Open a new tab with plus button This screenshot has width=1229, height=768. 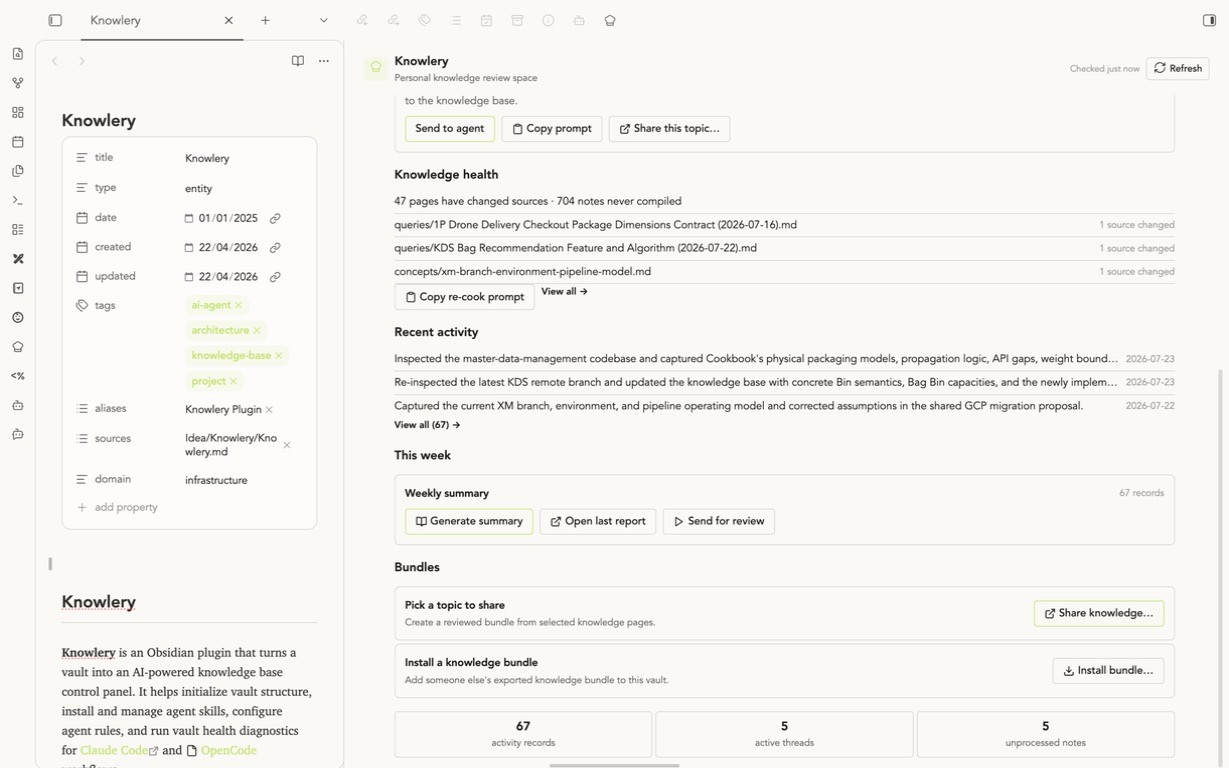265,20
